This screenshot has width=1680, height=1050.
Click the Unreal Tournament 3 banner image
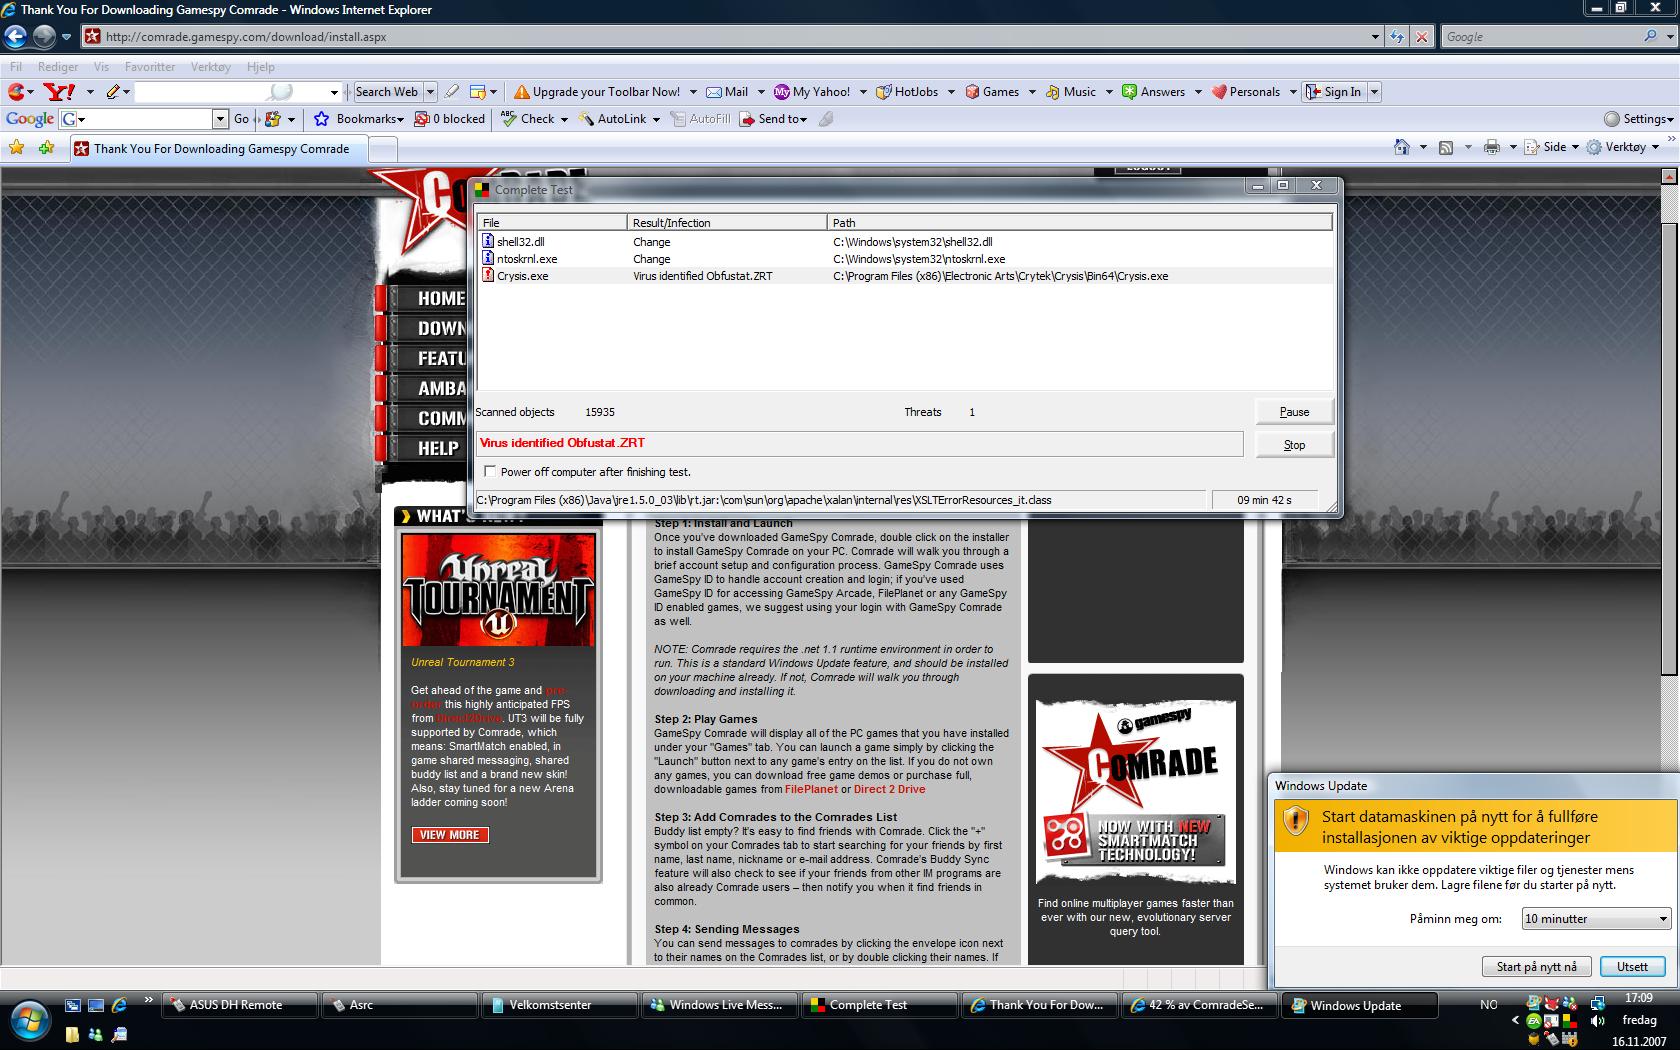coord(498,590)
